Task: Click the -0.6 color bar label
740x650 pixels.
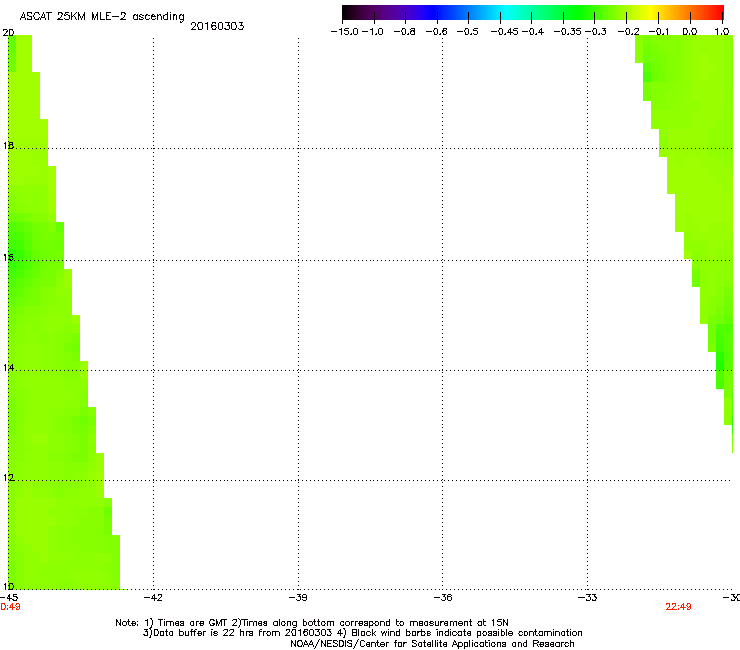Action: tap(437, 32)
